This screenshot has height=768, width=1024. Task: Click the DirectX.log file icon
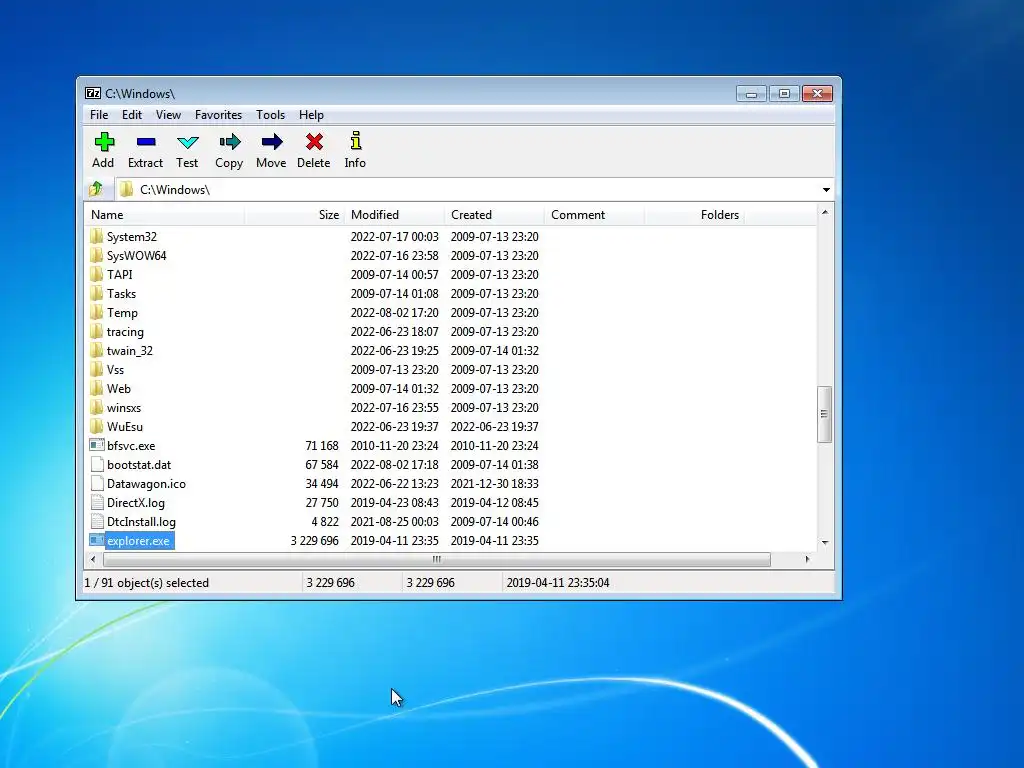click(97, 502)
